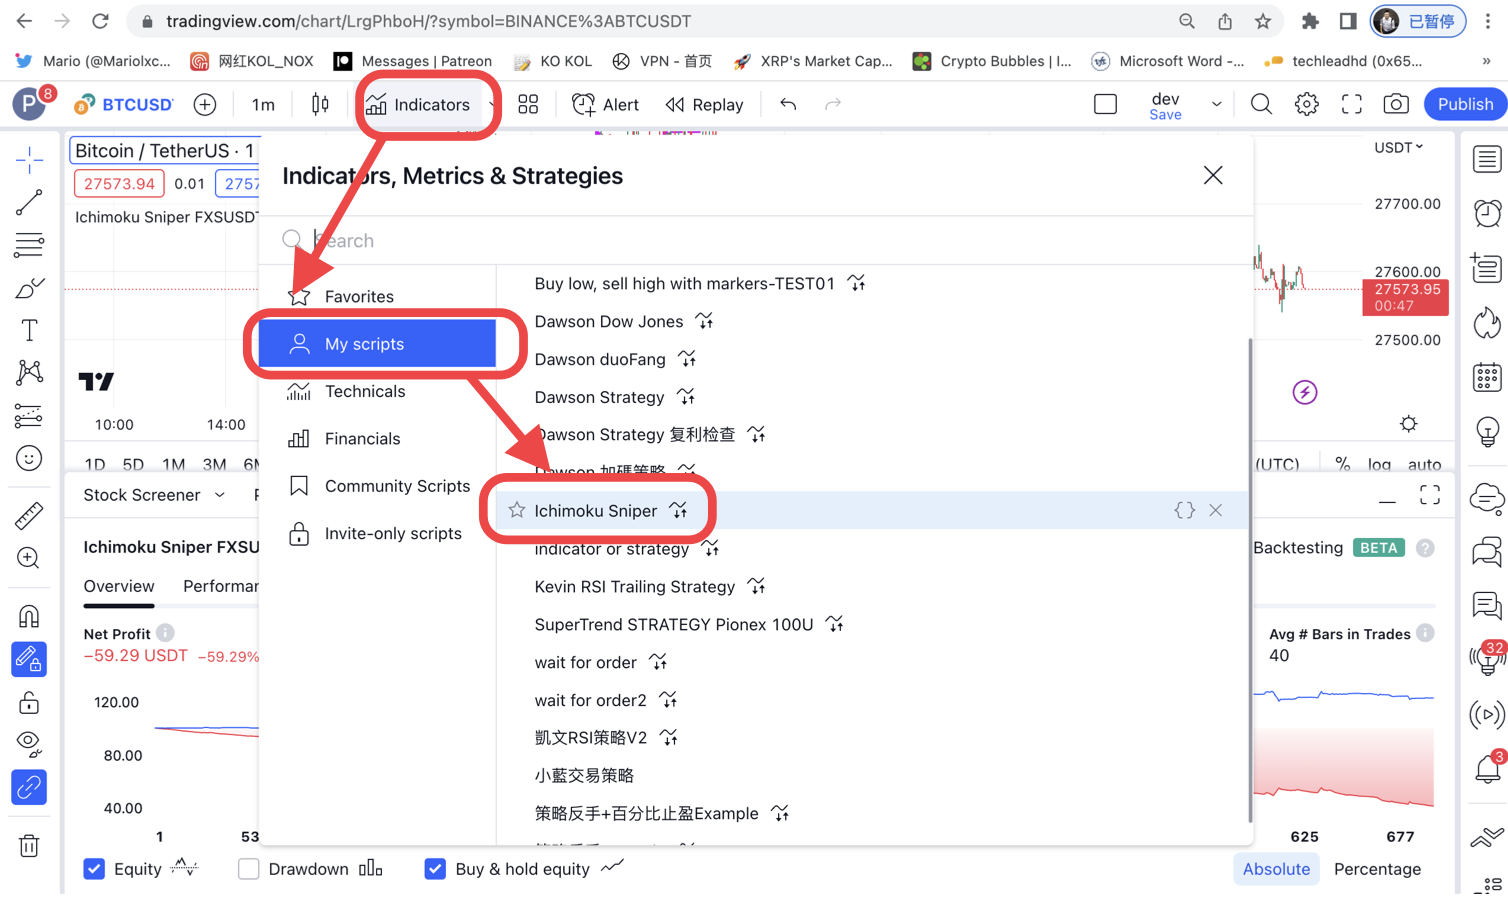Viewport: 1508px width, 906px height.
Task: Take a chart snapshot with camera icon
Action: (1396, 104)
